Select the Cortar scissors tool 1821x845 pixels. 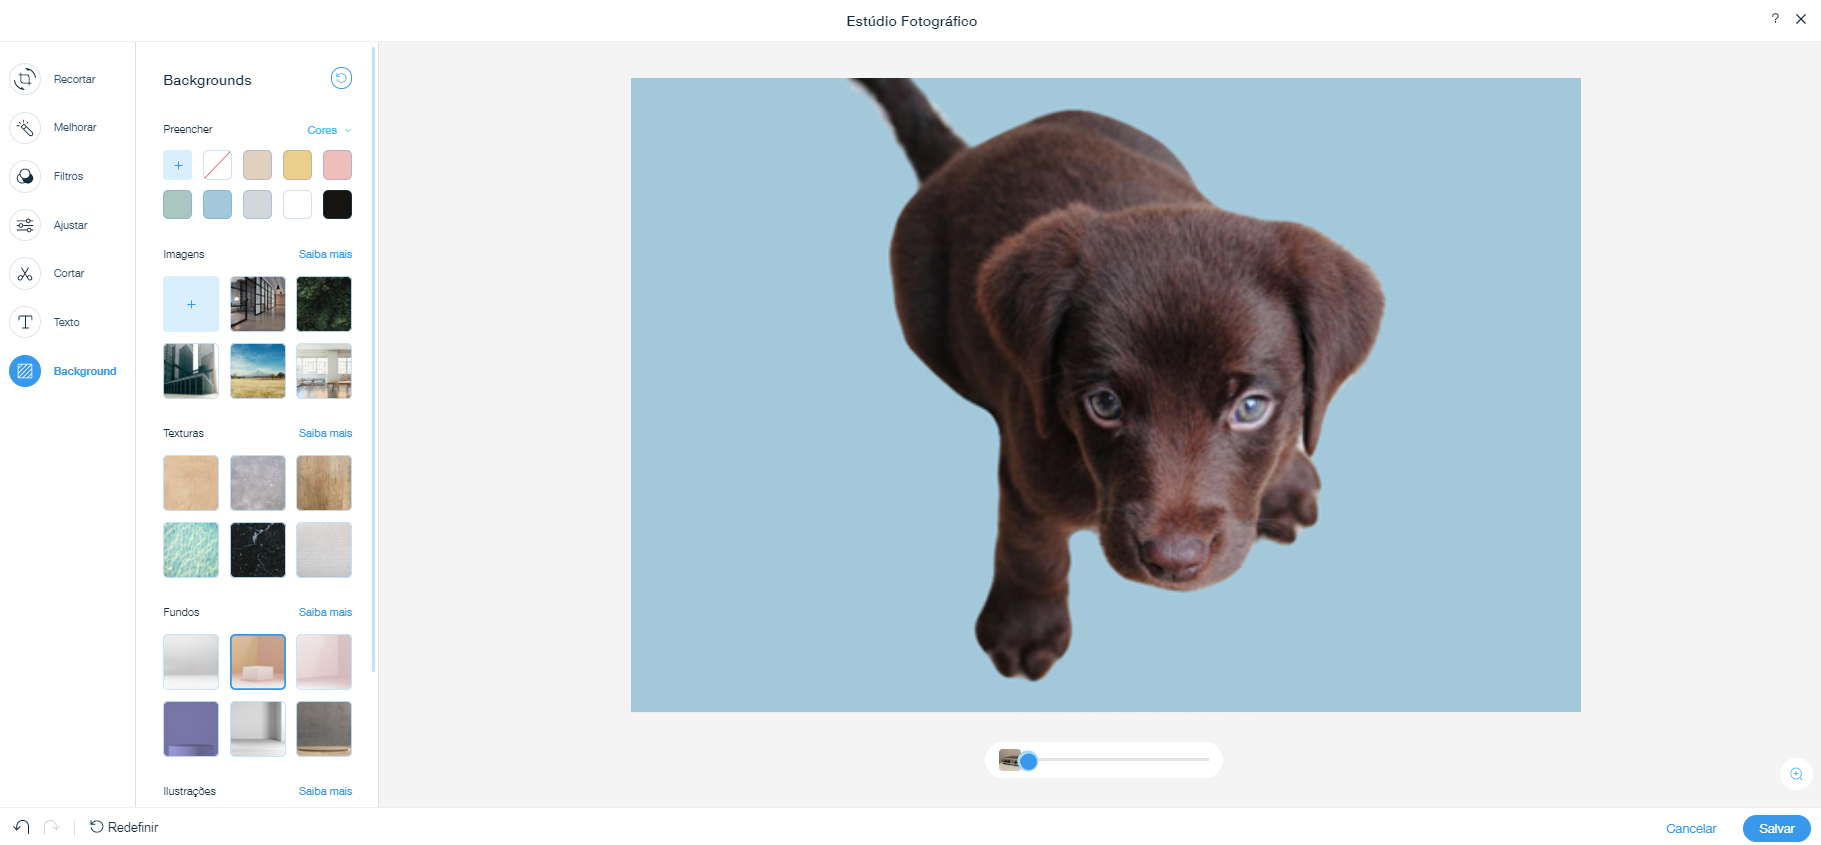pyautogui.click(x=25, y=273)
